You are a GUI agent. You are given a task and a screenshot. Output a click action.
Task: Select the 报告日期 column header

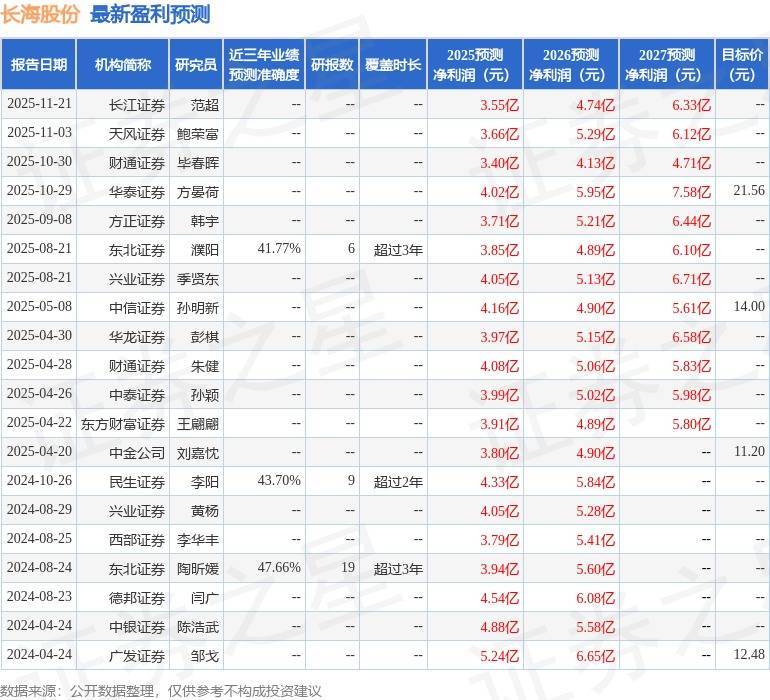tap(39, 65)
